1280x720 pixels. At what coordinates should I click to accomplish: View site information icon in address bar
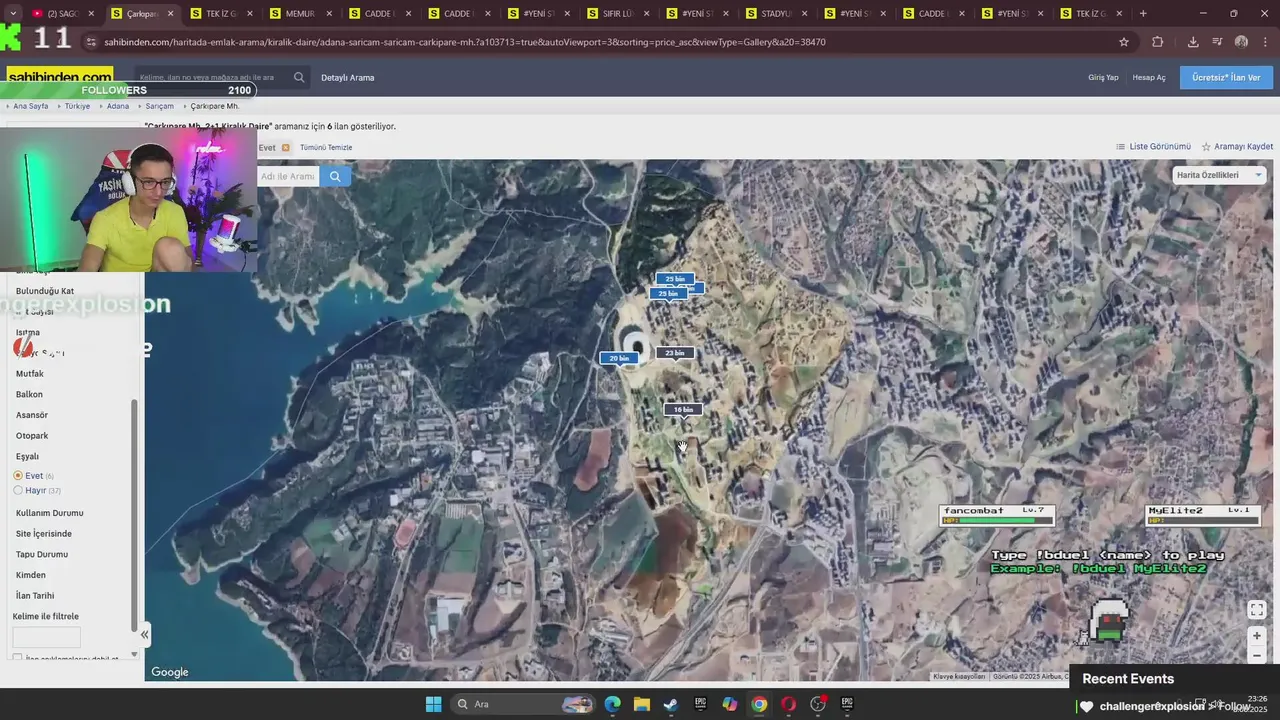tap(92, 42)
